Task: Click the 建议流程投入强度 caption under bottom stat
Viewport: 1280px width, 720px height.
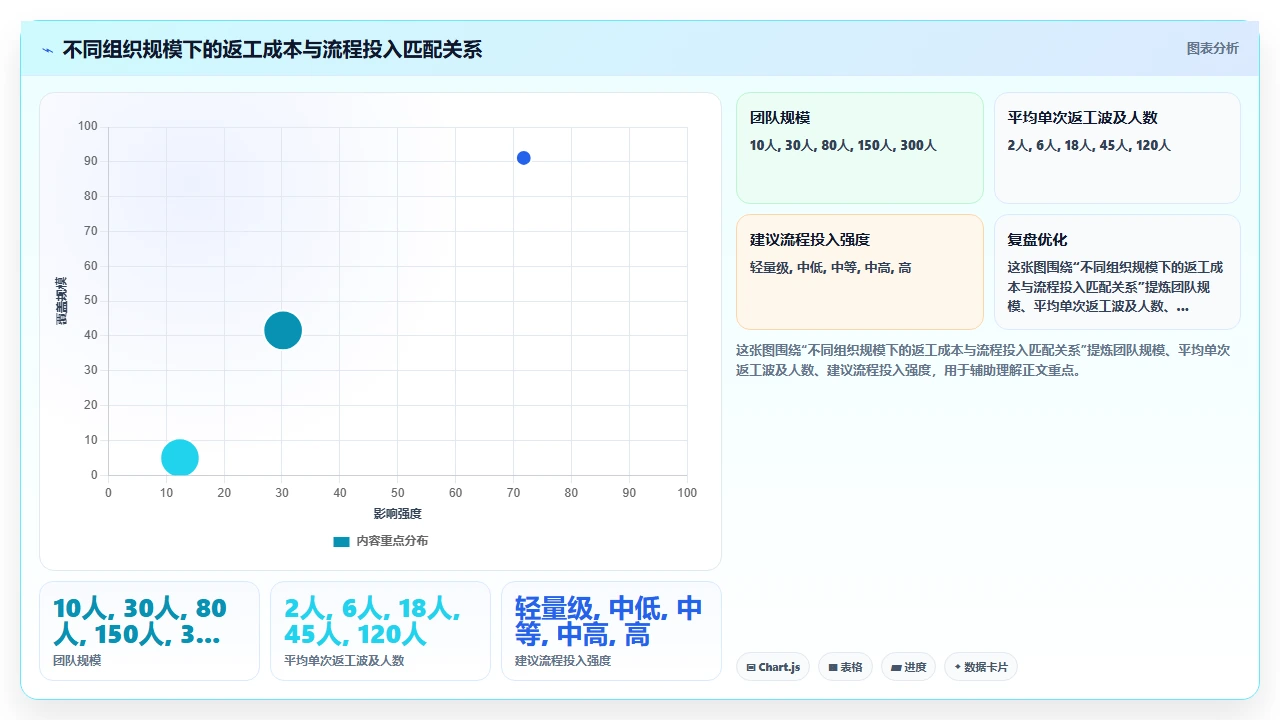Action: pyautogui.click(x=563, y=661)
